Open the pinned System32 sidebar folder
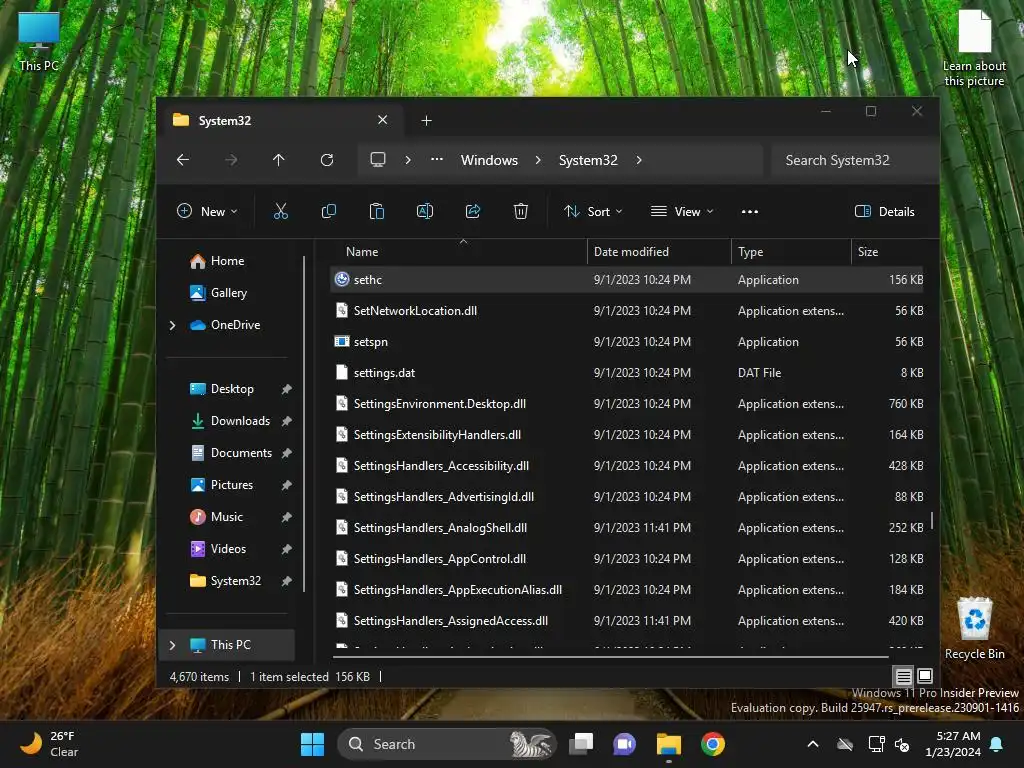 (236, 581)
